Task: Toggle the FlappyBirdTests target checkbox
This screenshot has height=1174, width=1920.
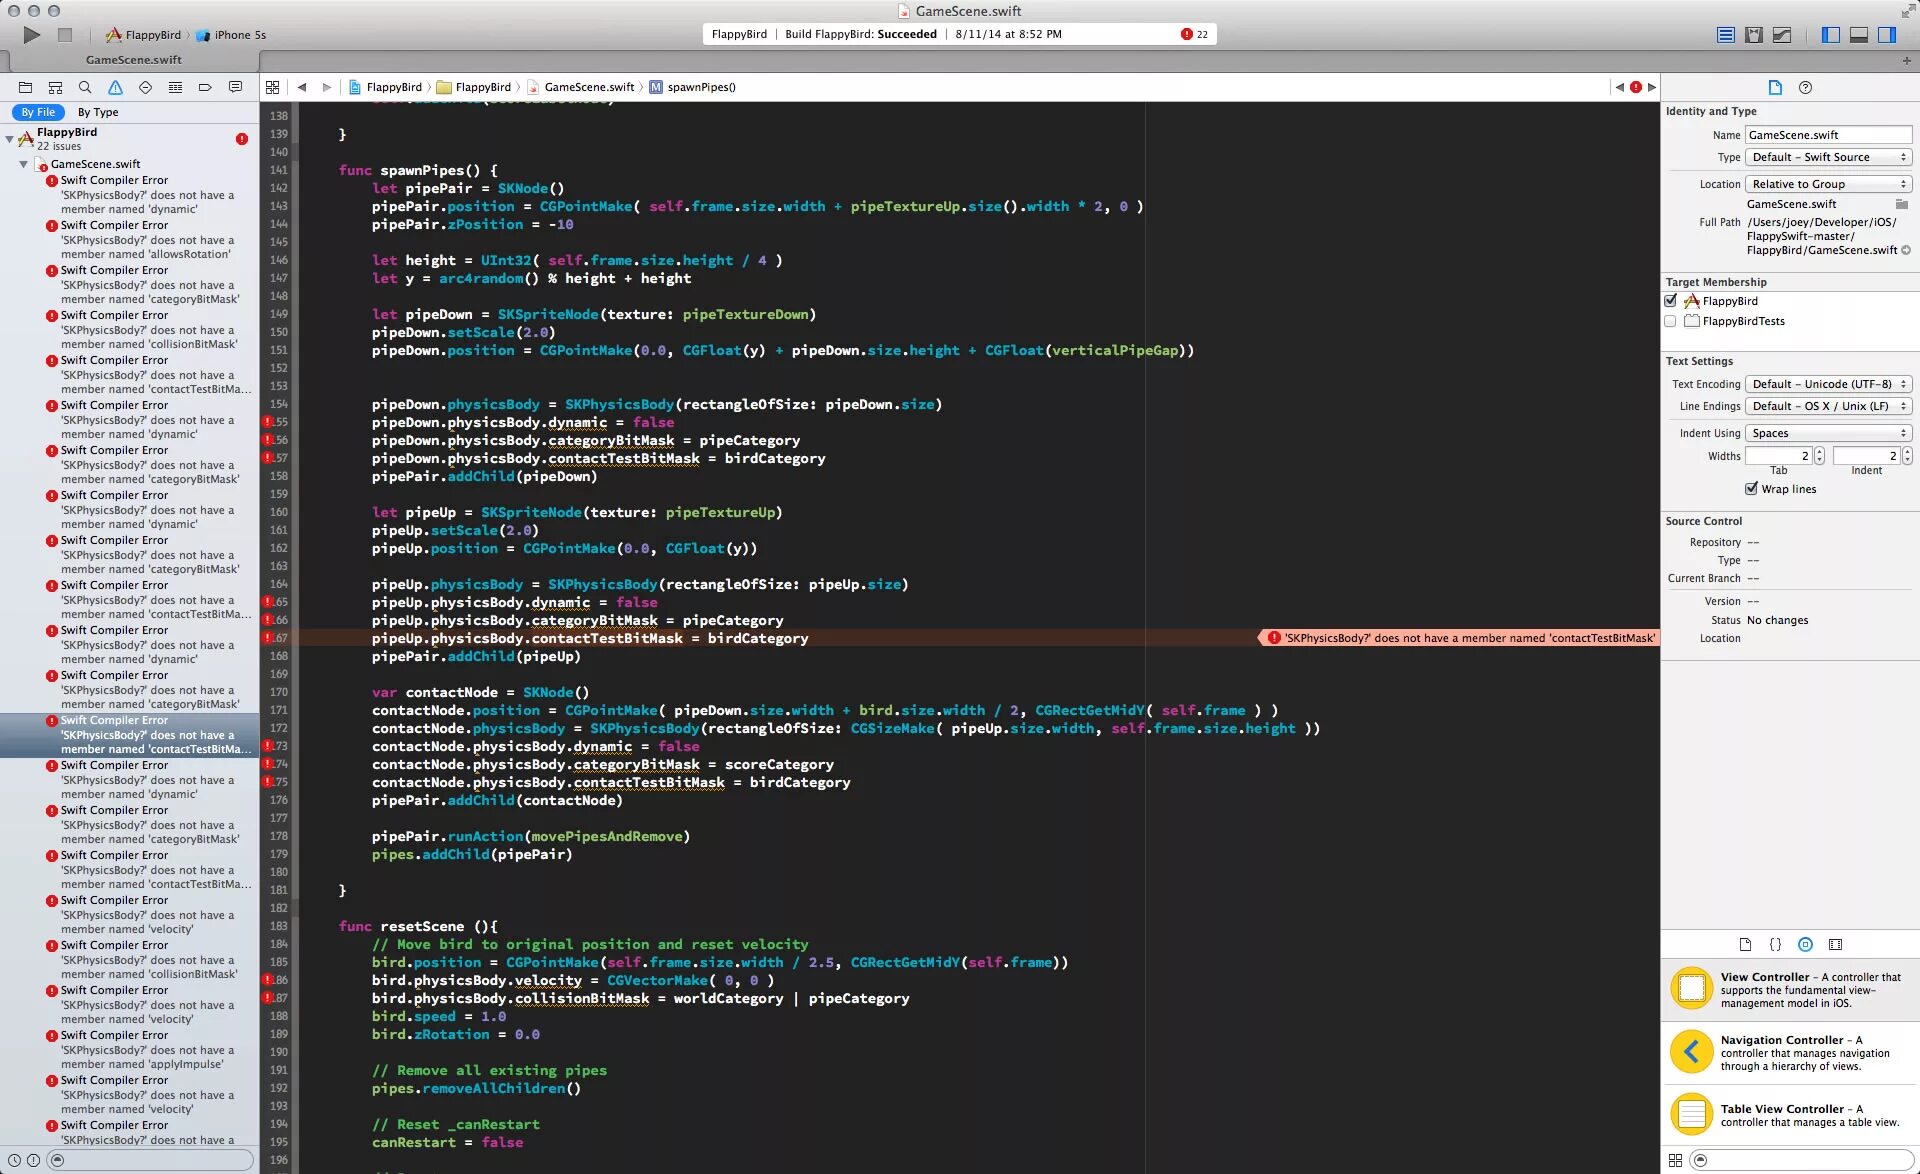Action: [x=1672, y=320]
